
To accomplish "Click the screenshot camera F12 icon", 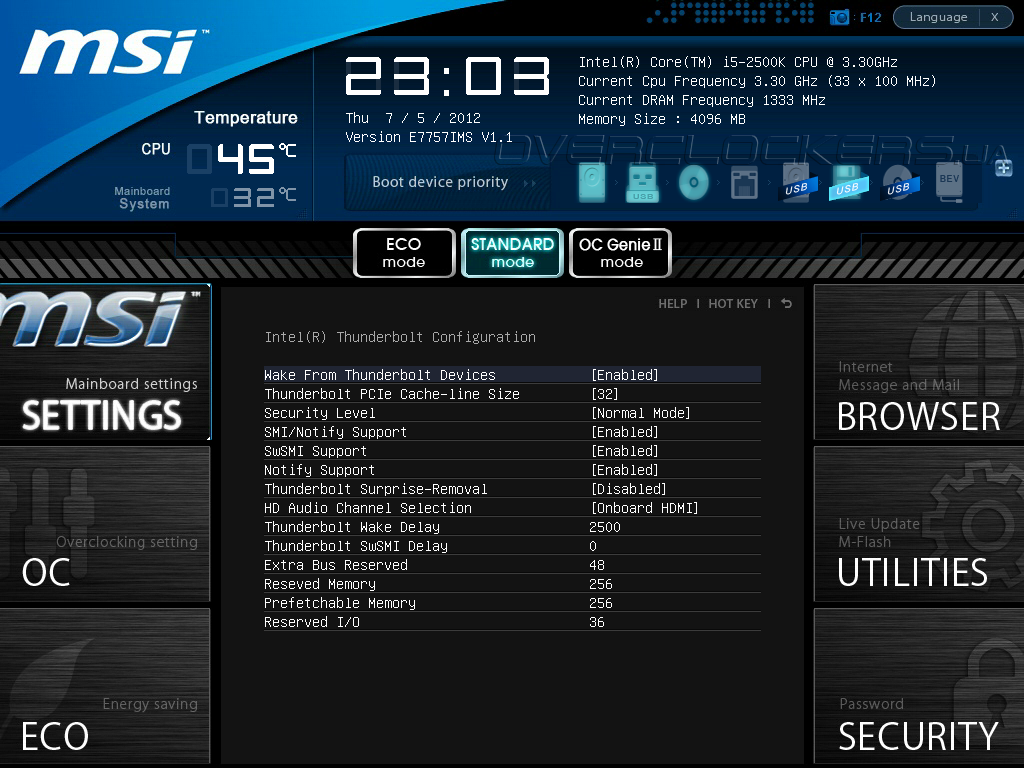I will [839, 17].
